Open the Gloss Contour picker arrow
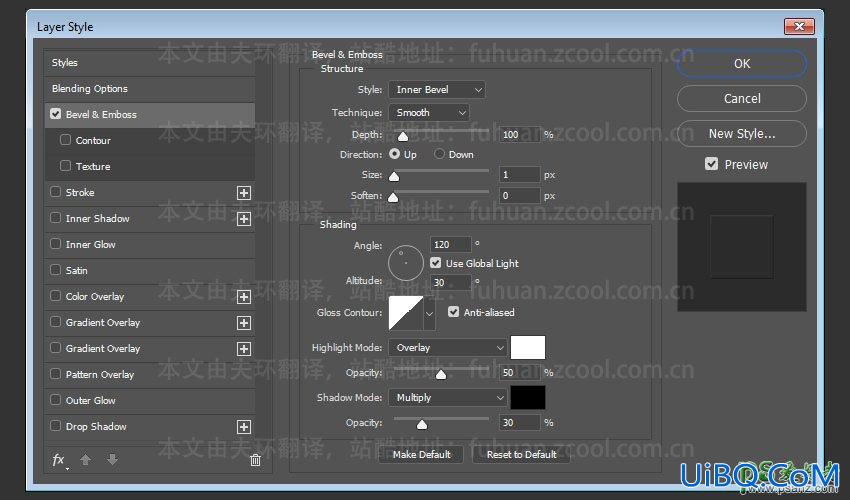 (429, 313)
